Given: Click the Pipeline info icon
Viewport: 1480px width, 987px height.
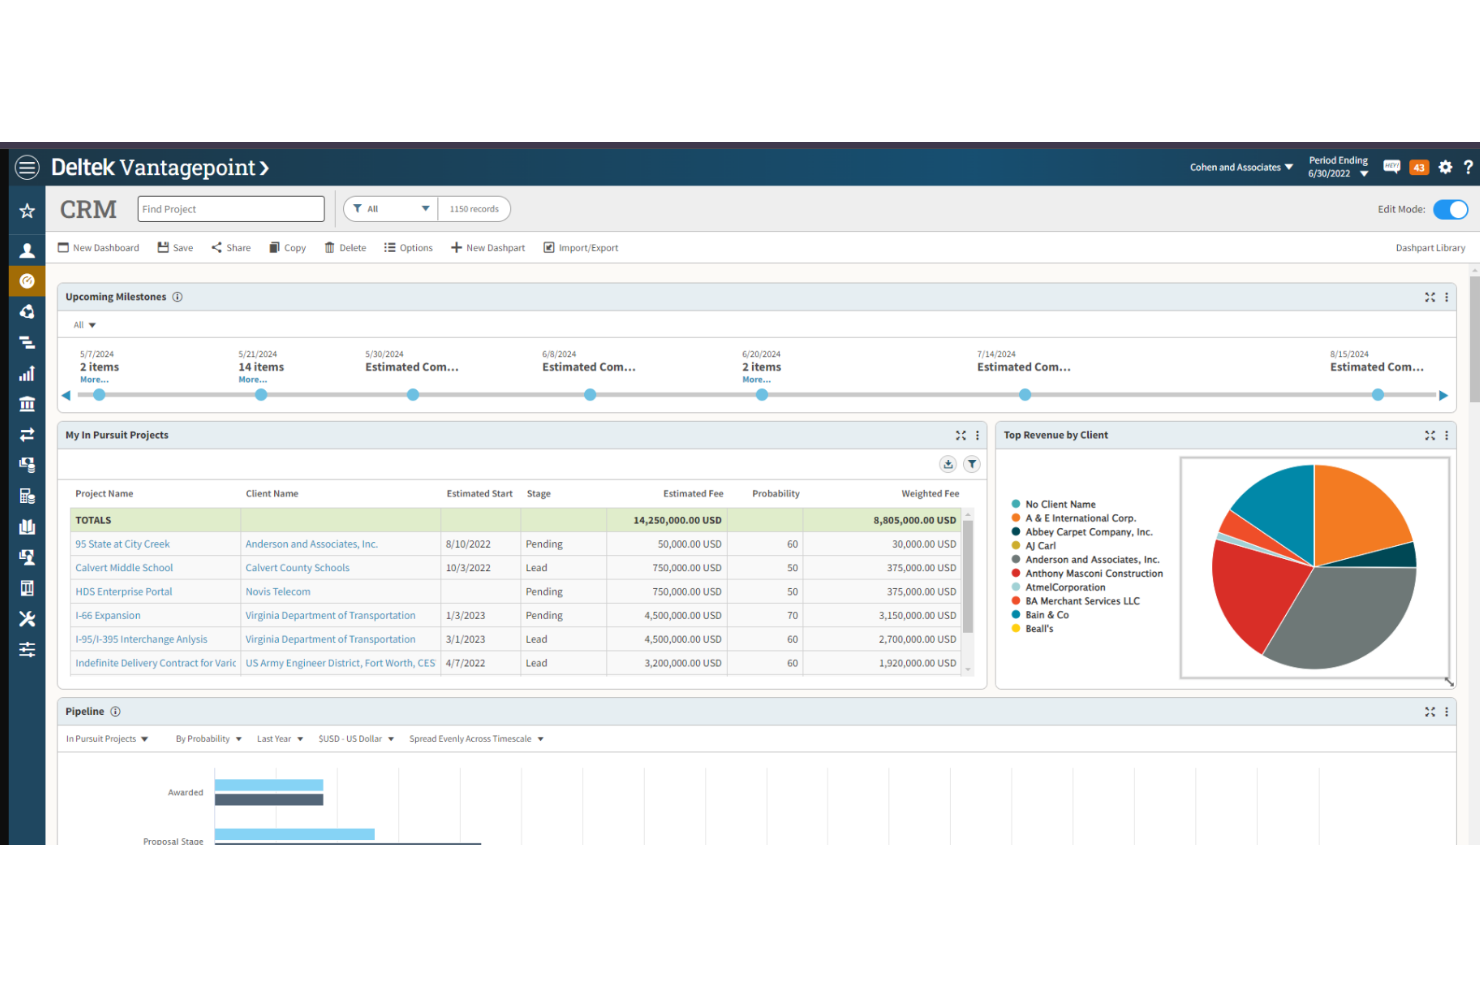Looking at the screenshot, I should click(115, 712).
